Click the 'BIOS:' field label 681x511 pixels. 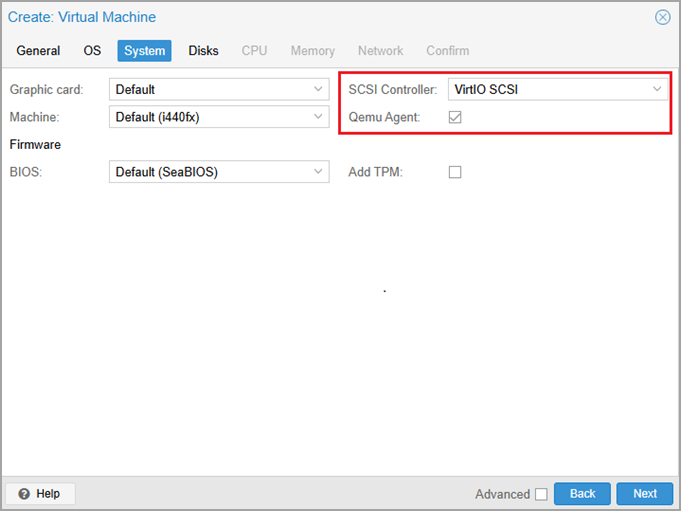pyautogui.click(x=26, y=172)
